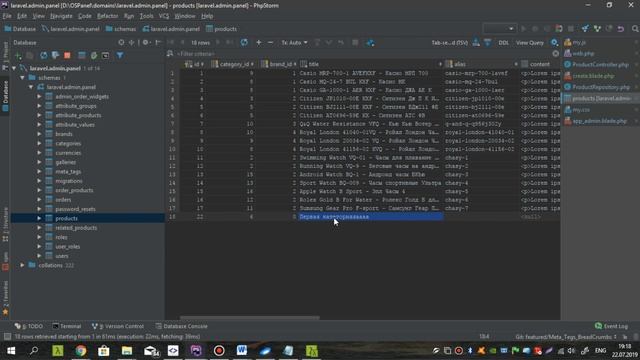This screenshot has width=640, height=360.
Task: Open the File menu
Action: click(7, 16)
